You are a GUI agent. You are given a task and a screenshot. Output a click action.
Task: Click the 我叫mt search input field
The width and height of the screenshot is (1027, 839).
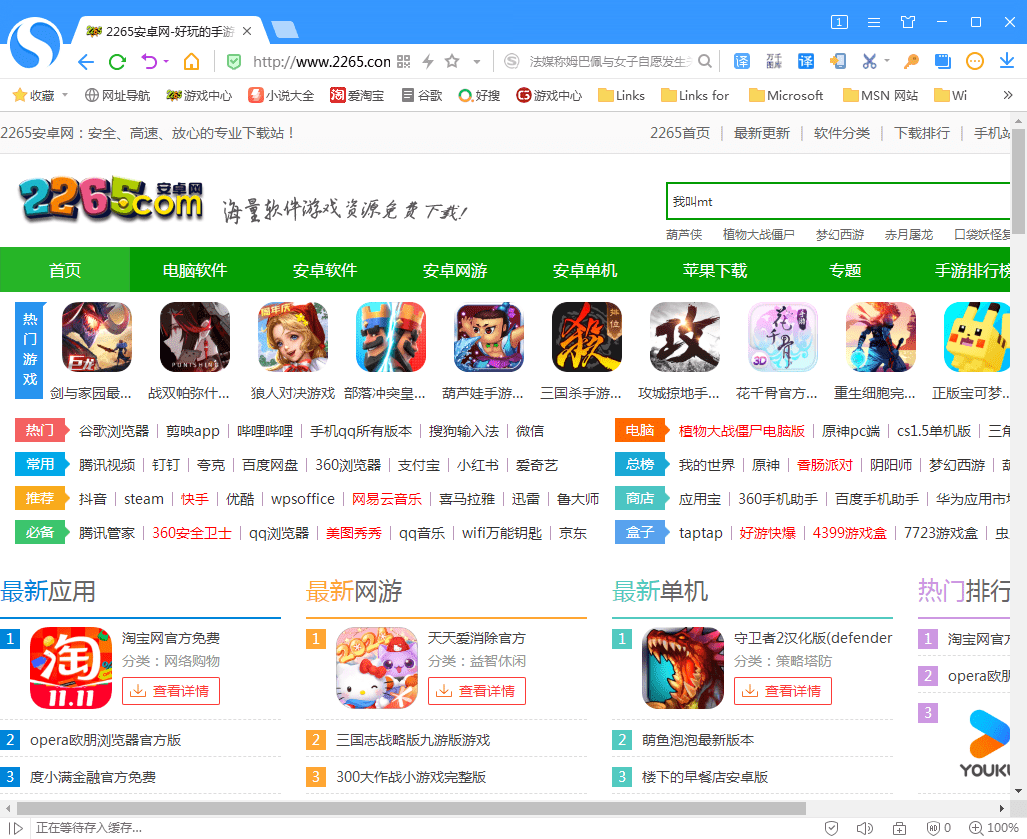pyautogui.click(x=840, y=201)
